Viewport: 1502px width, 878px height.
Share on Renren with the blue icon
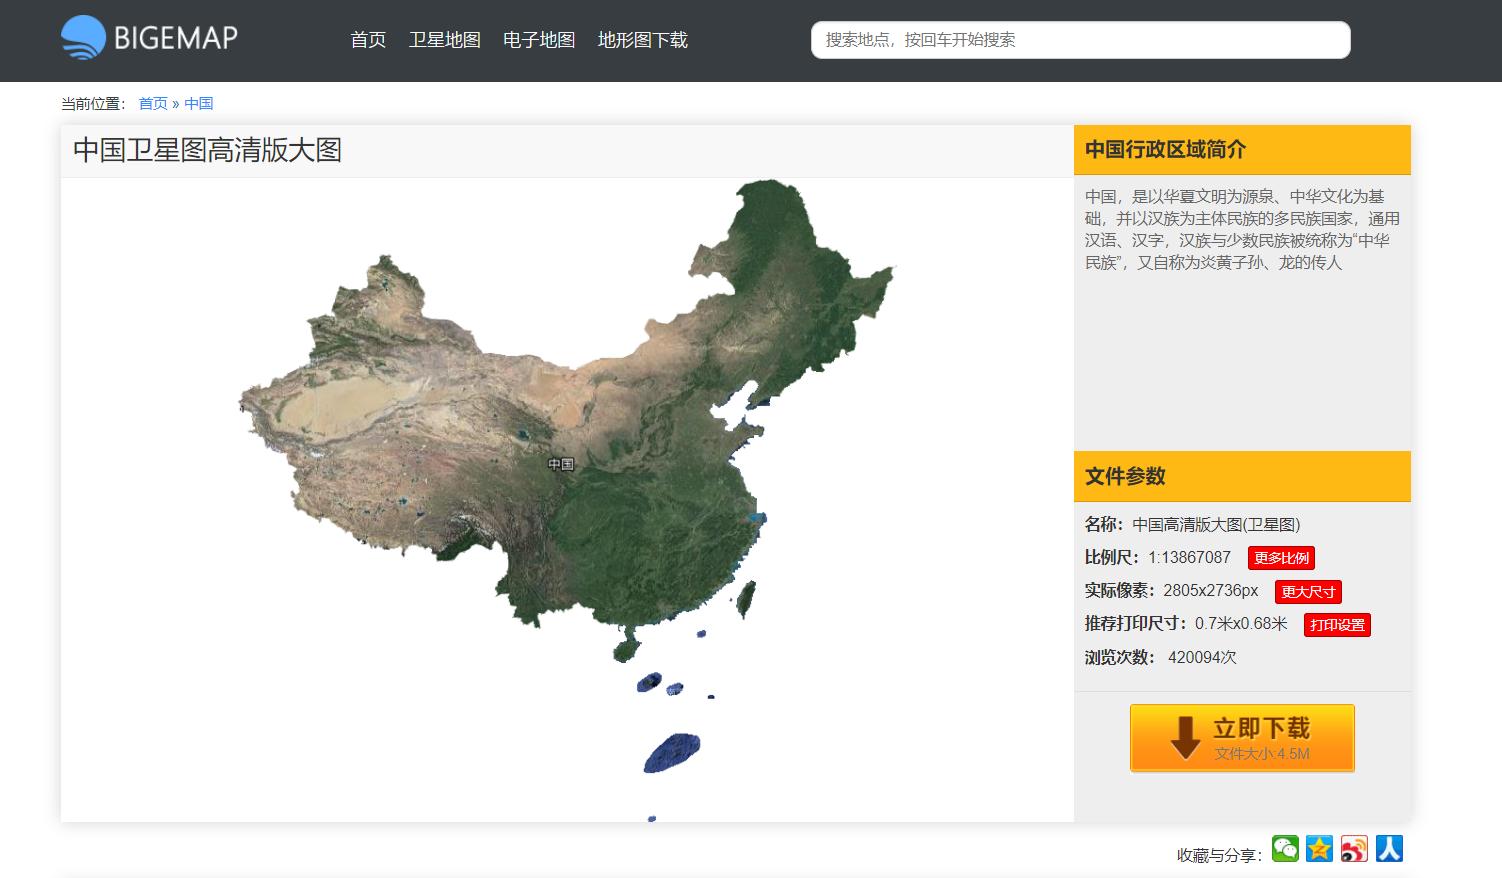click(1389, 848)
